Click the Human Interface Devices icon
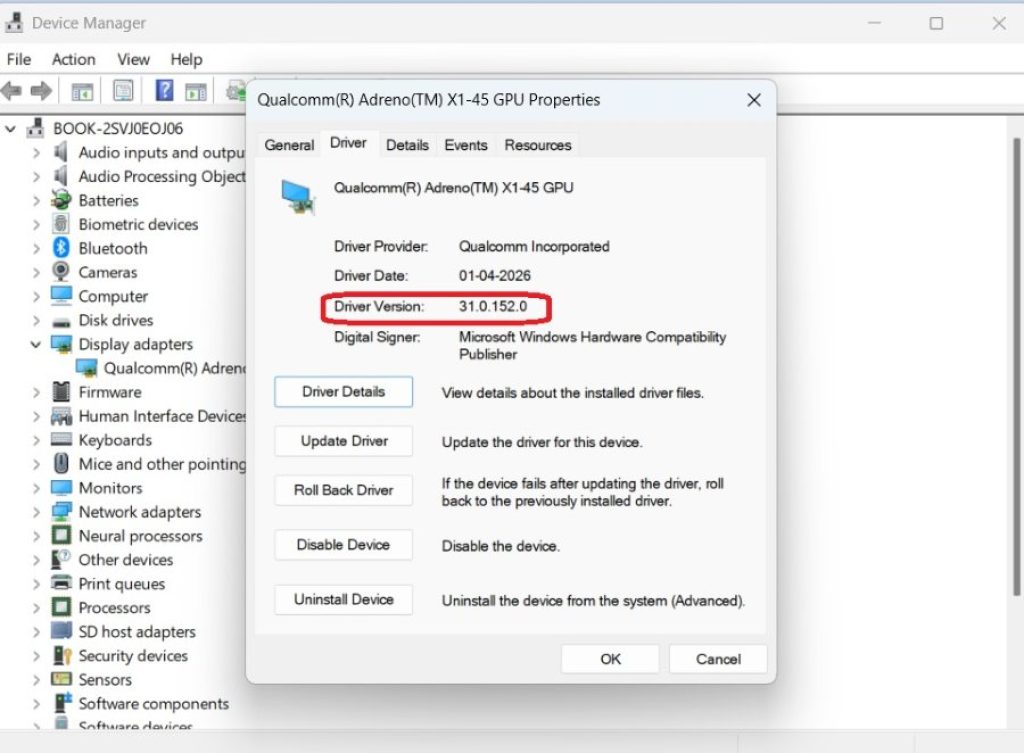 point(61,416)
